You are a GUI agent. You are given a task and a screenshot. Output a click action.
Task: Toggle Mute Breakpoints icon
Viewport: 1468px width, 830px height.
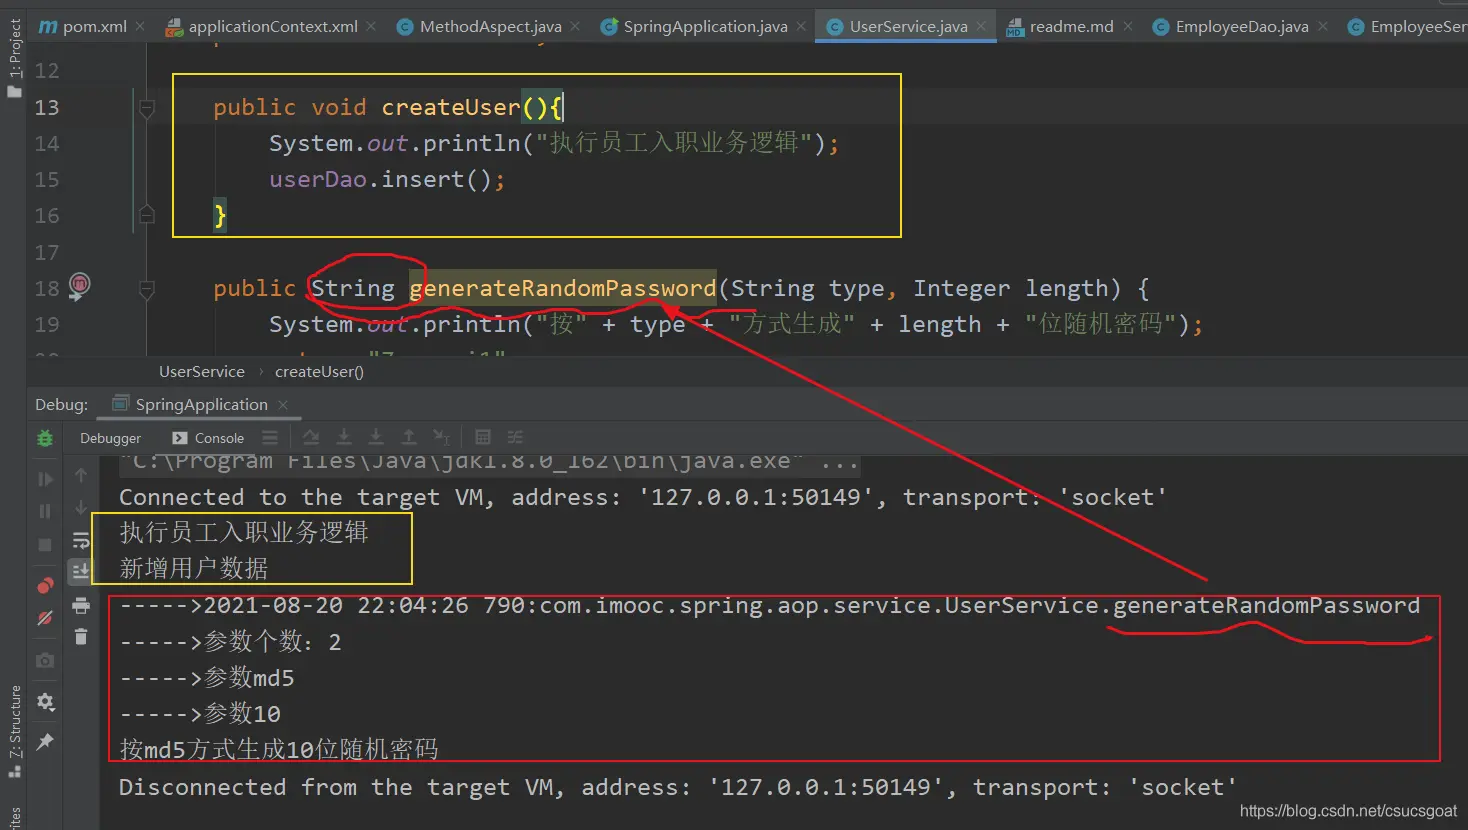[x=45, y=619]
